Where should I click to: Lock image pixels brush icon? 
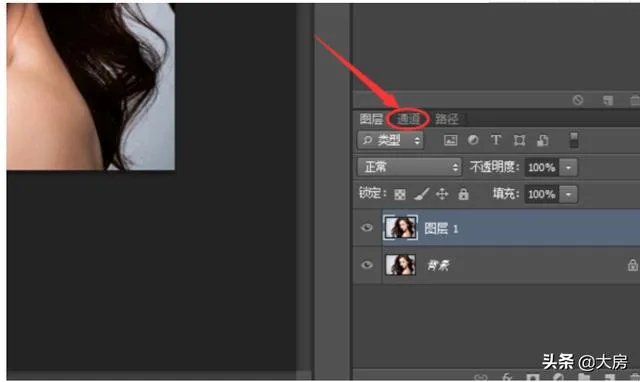422,194
